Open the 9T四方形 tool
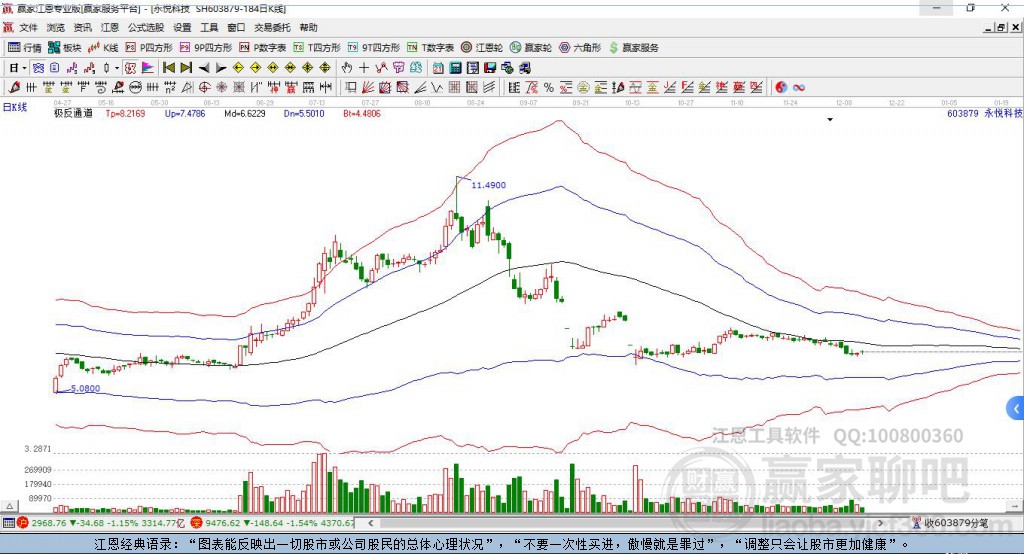Screen dimensions: 1024x554 tap(374, 48)
